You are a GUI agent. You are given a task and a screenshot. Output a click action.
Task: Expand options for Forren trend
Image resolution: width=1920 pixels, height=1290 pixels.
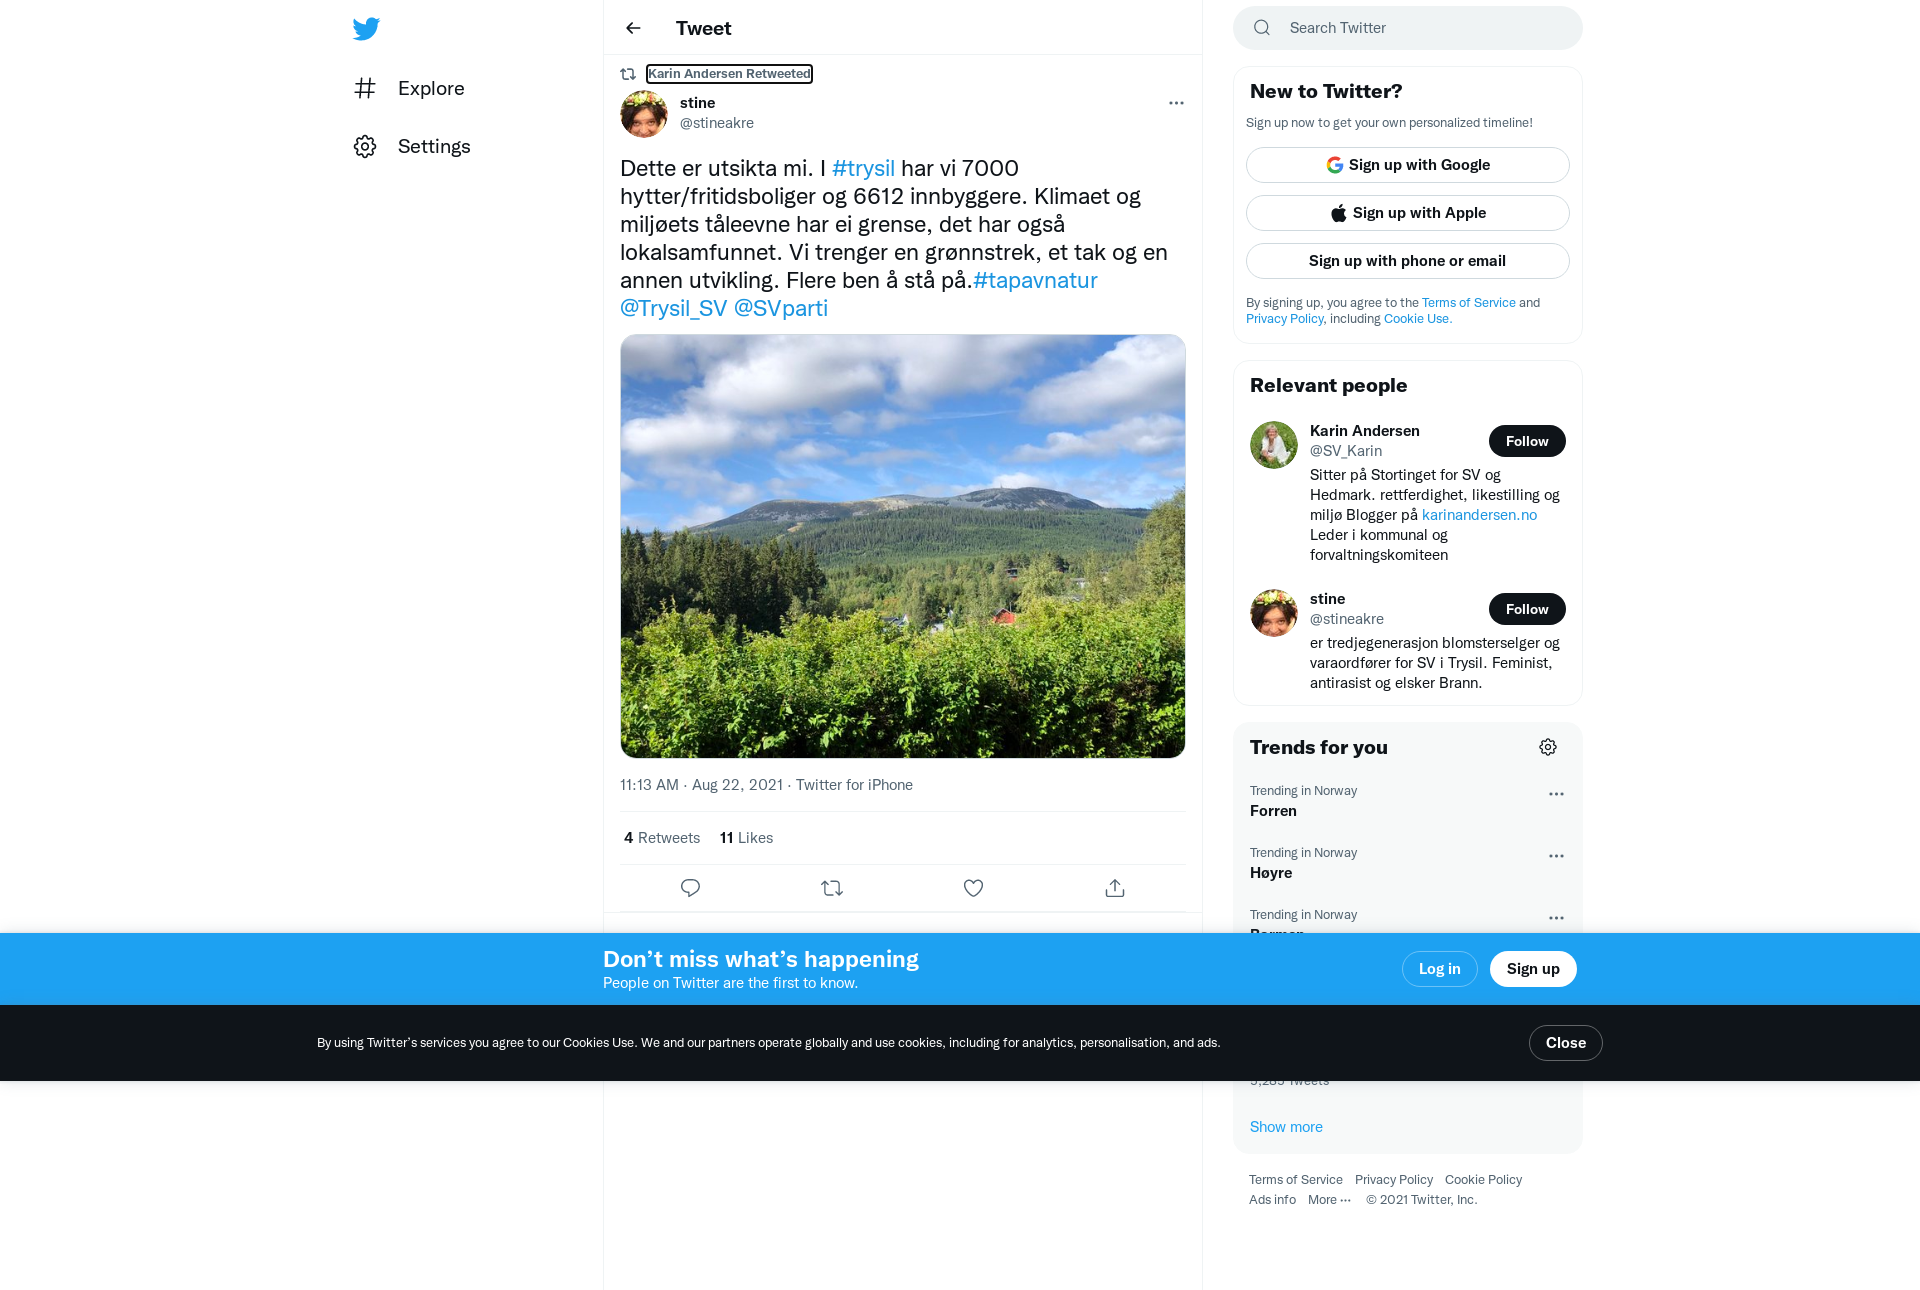coord(1556,794)
